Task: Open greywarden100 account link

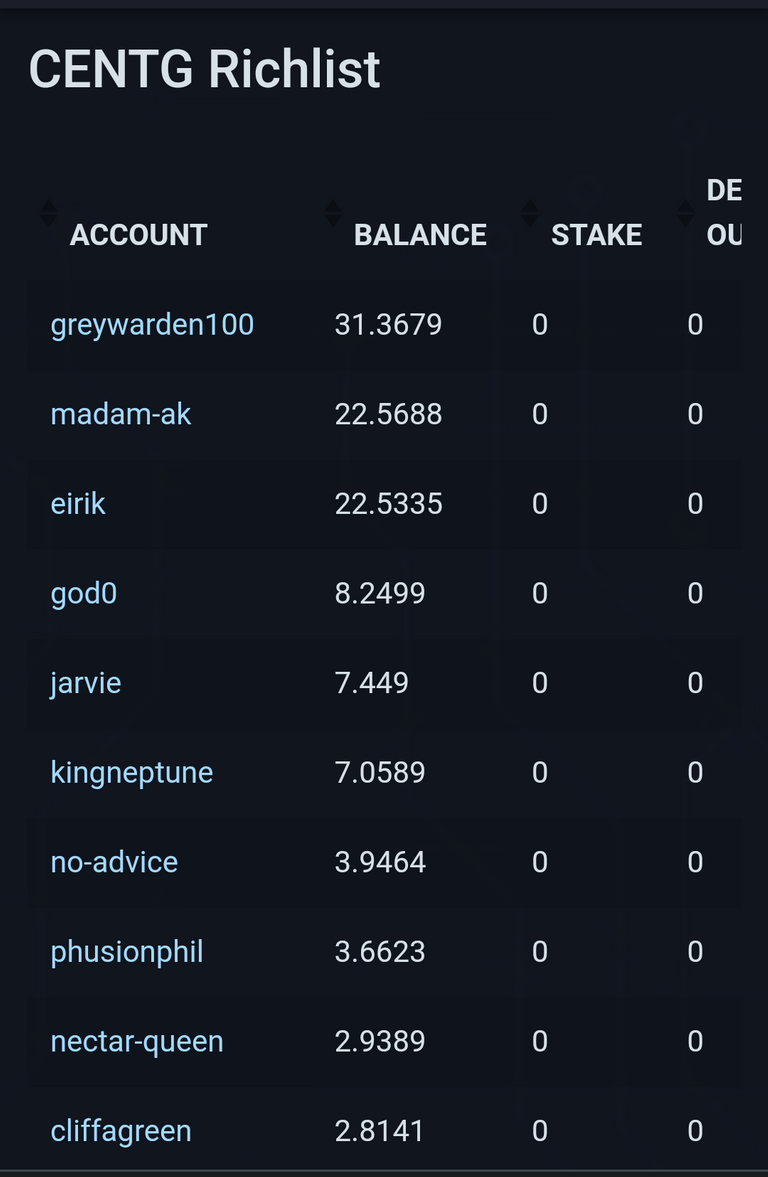Action: [152, 325]
